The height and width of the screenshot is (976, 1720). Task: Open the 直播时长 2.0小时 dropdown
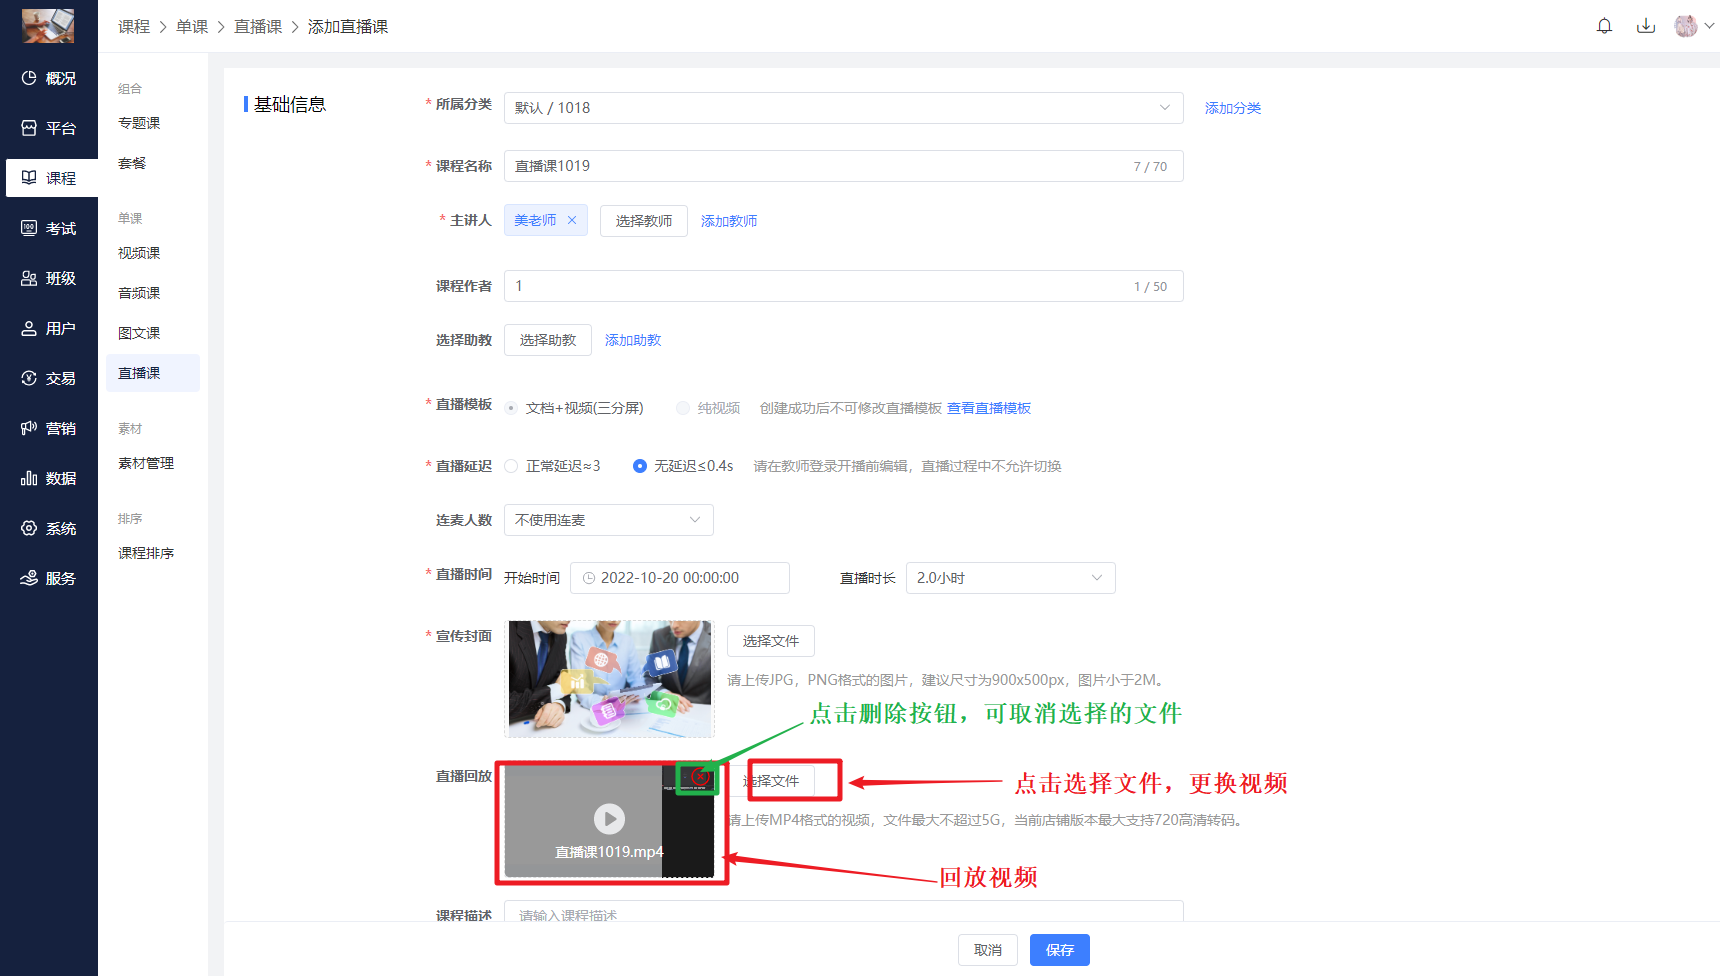coord(1011,578)
